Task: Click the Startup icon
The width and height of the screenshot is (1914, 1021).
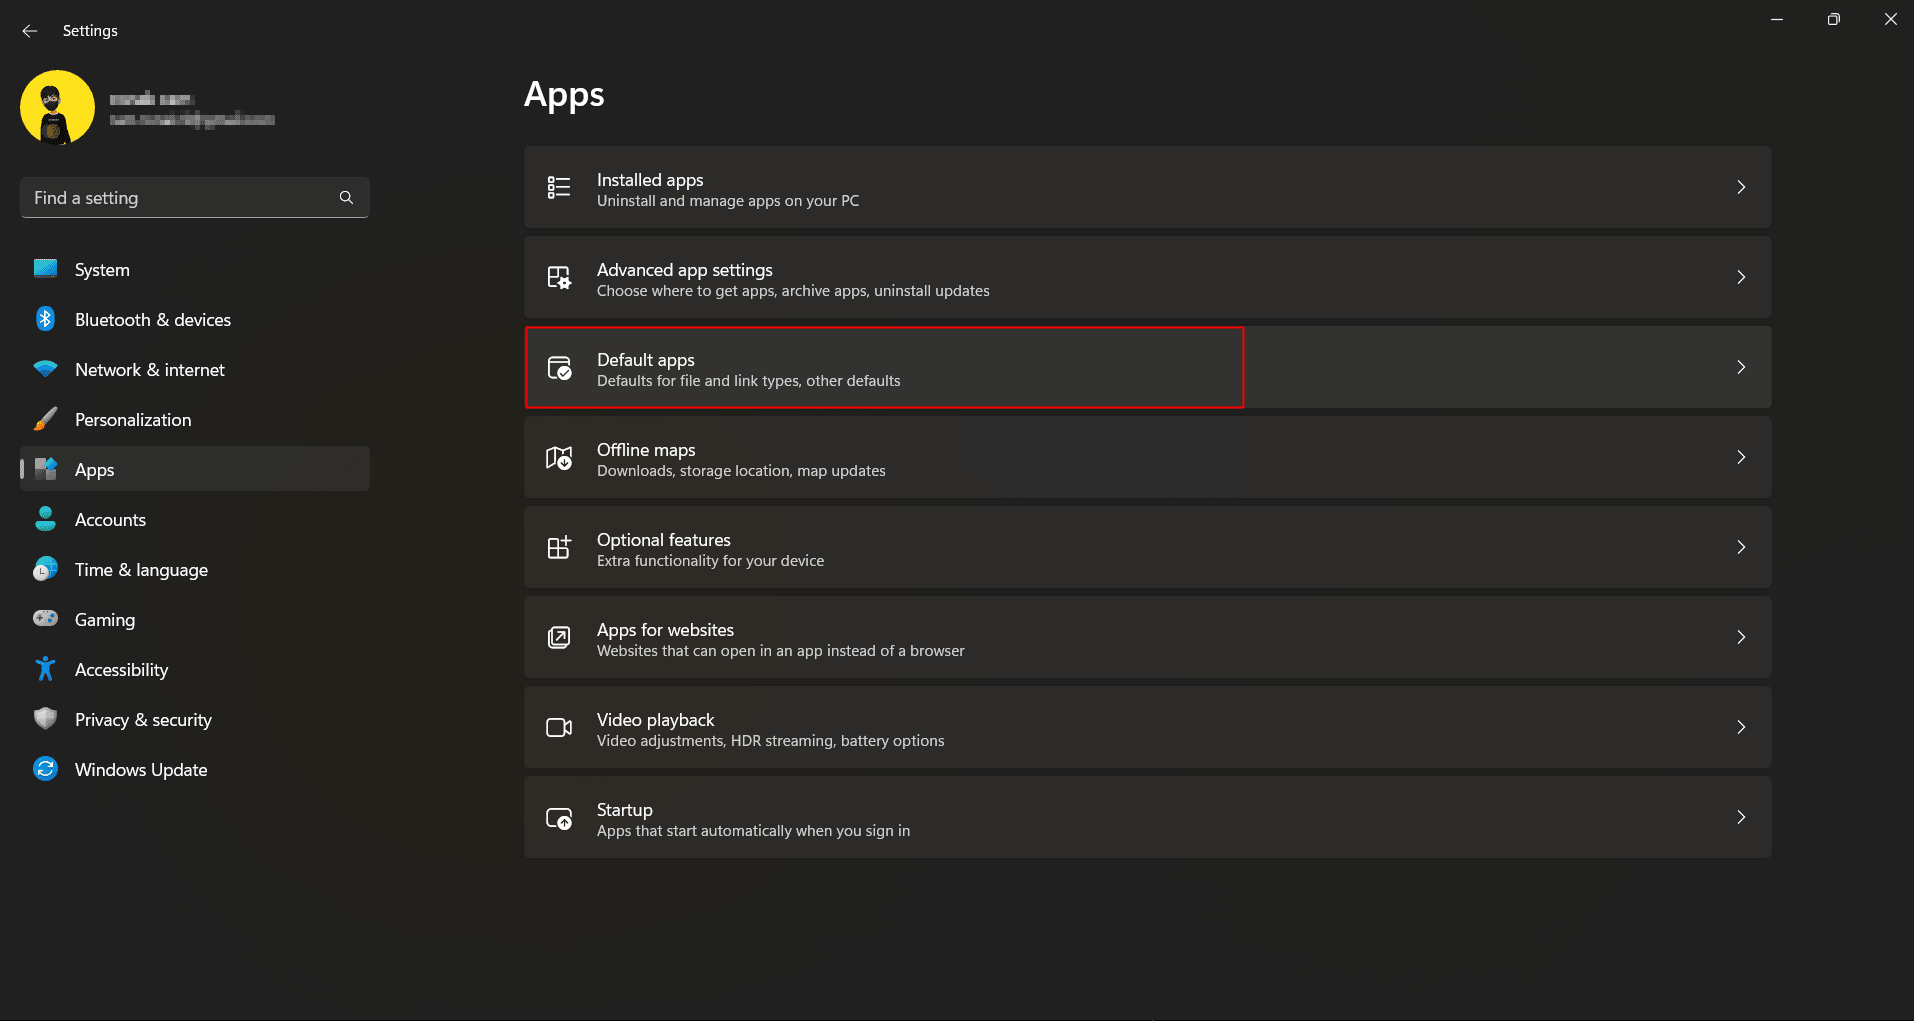Action: click(x=559, y=817)
